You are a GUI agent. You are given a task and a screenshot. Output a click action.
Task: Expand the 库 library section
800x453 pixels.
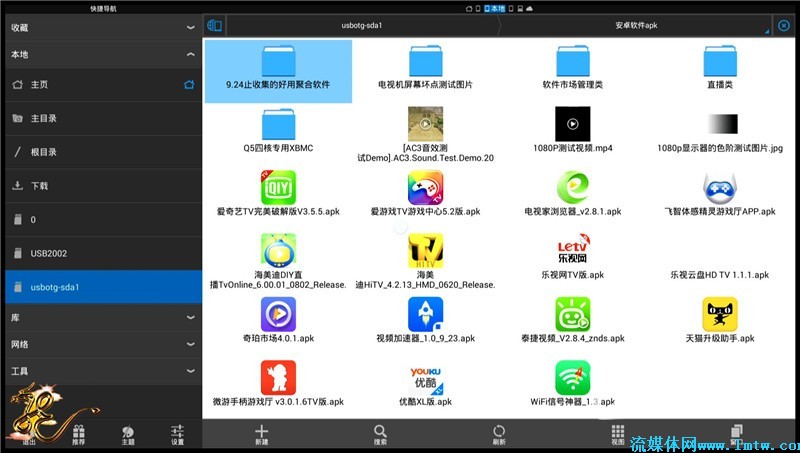coord(190,317)
